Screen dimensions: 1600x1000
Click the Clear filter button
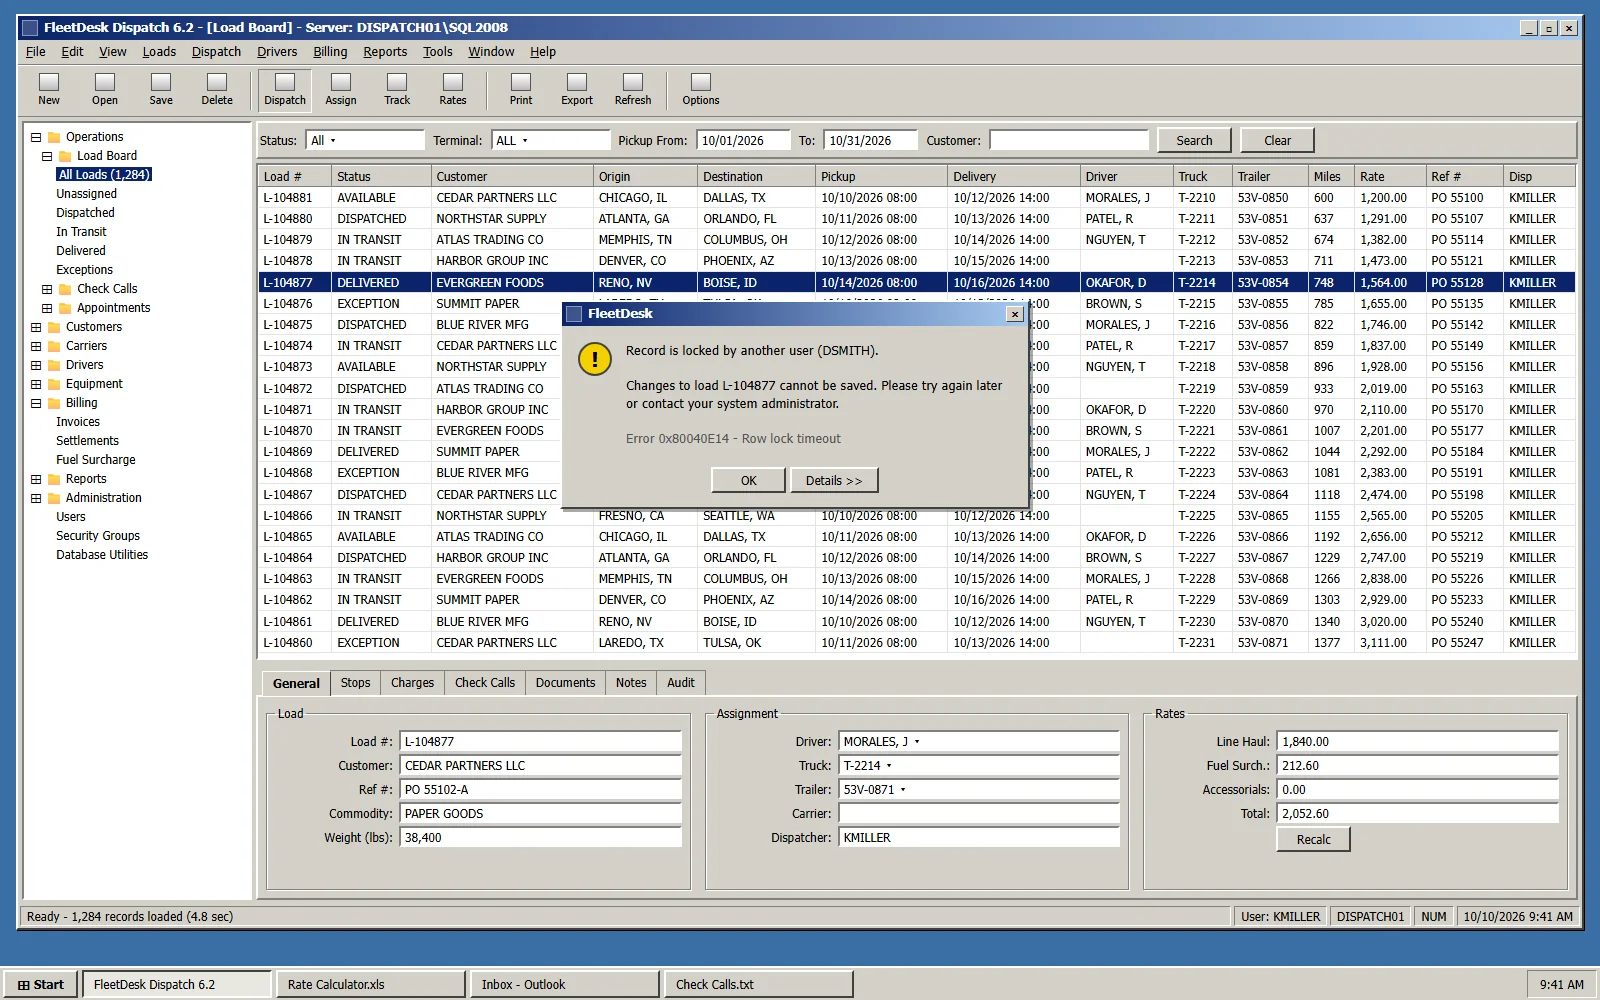(1277, 141)
